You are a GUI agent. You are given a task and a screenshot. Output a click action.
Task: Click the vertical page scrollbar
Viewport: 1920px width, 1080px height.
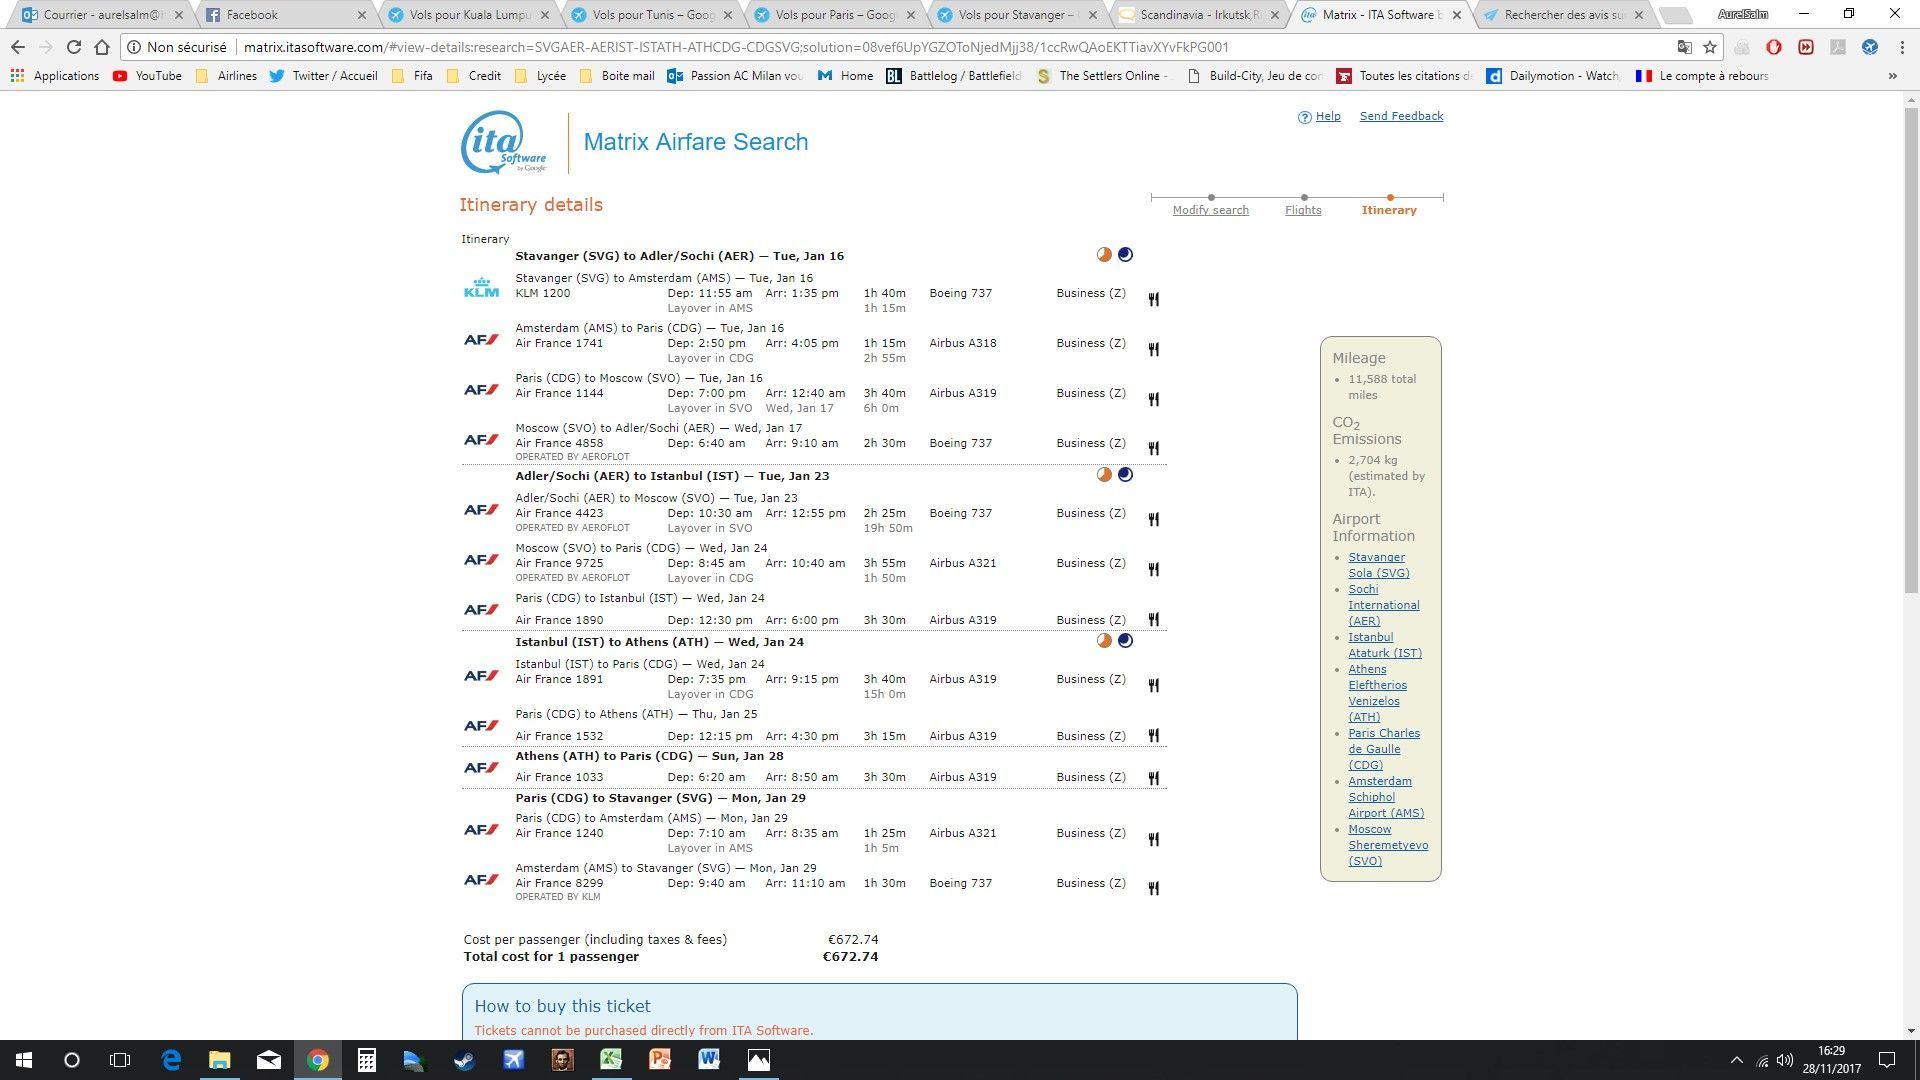click(x=1911, y=350)
